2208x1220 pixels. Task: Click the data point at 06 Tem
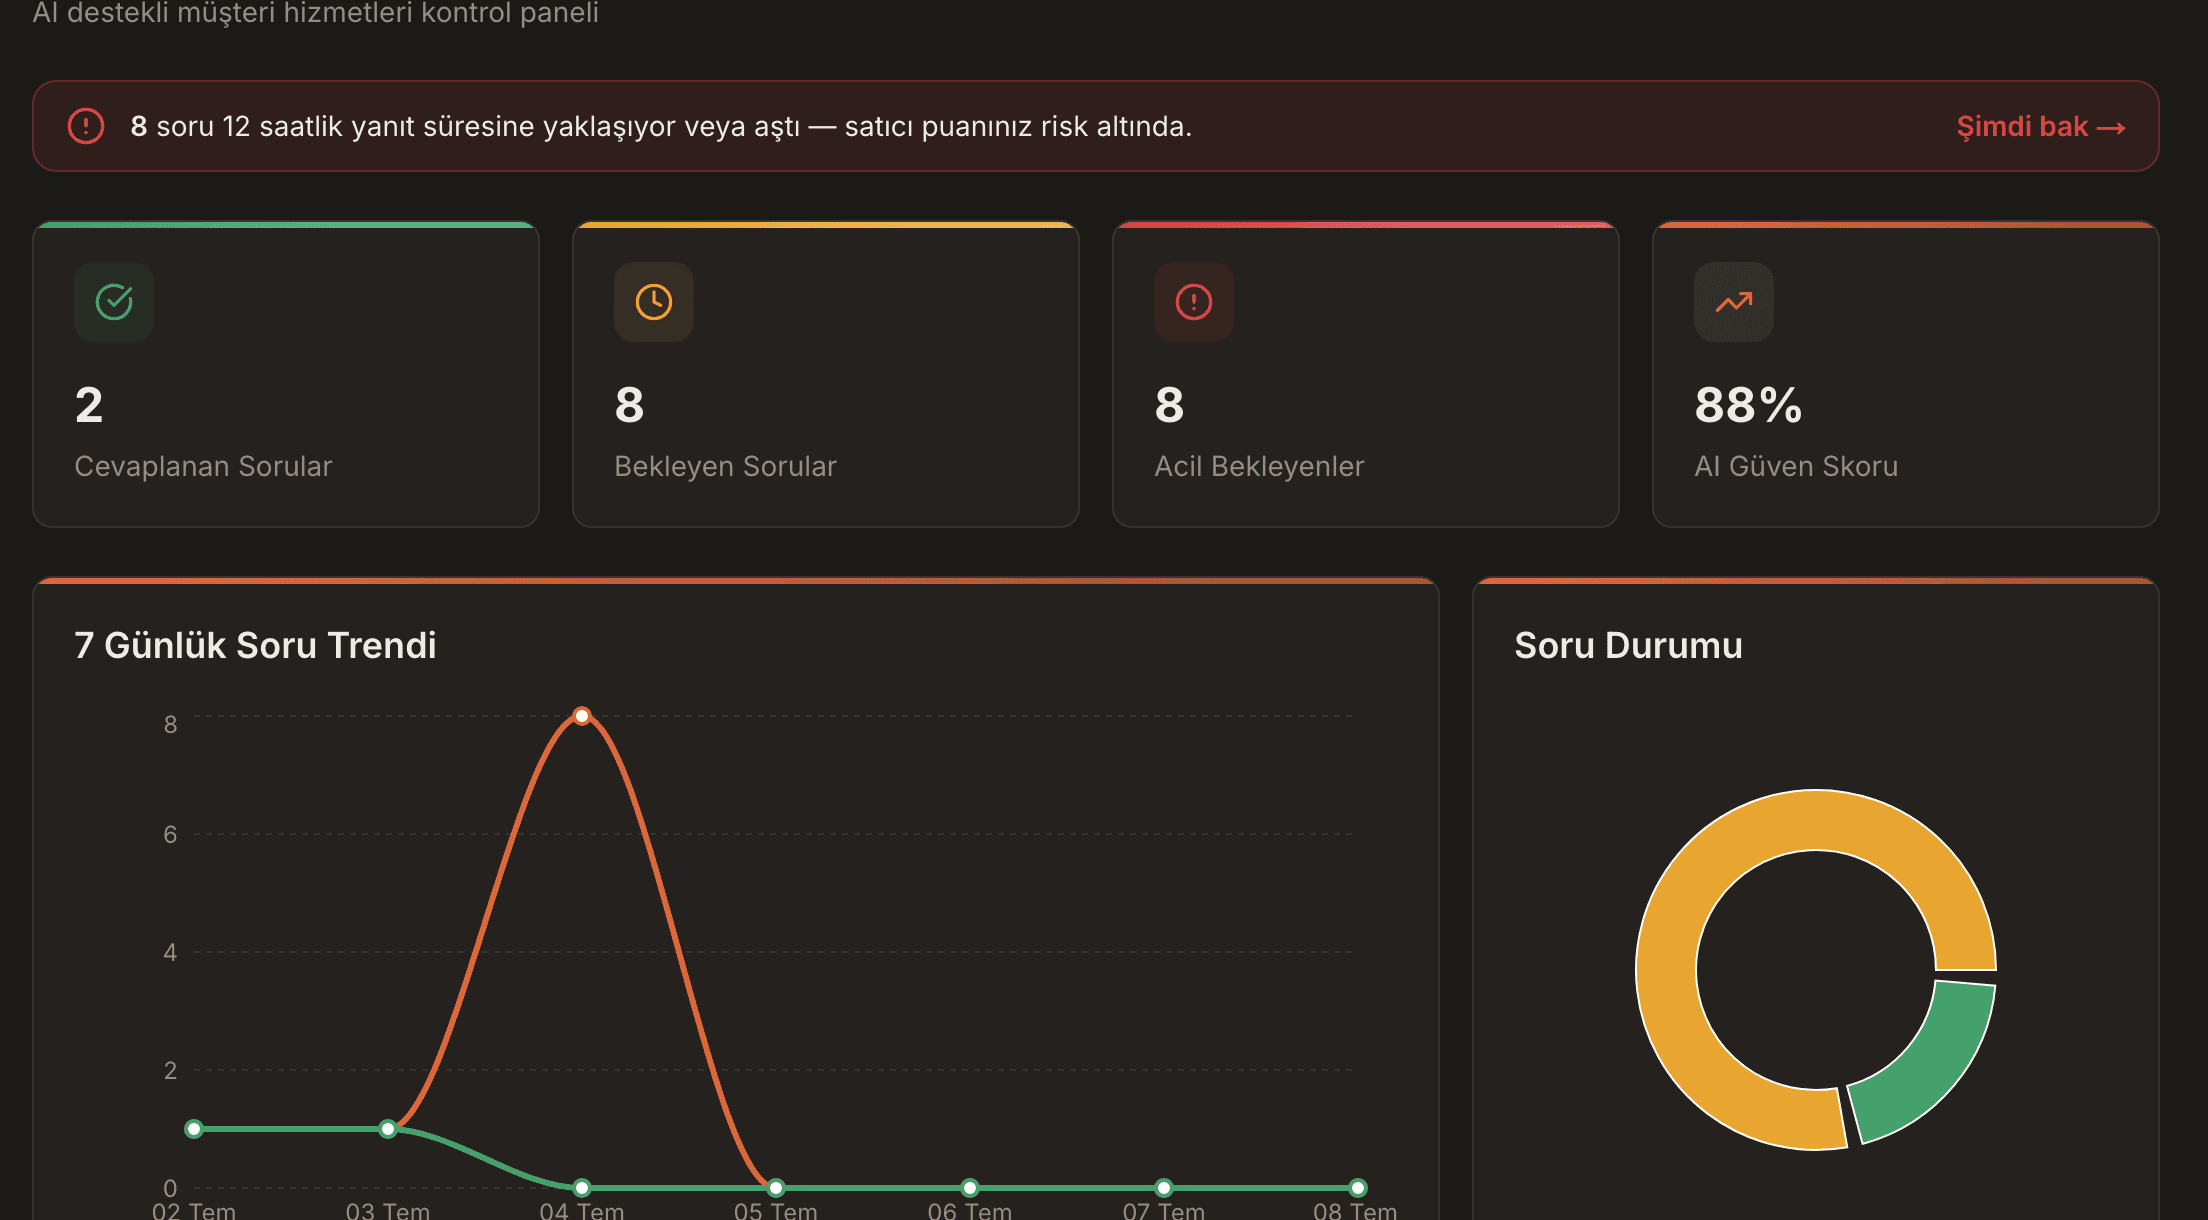click(970, 1188)
